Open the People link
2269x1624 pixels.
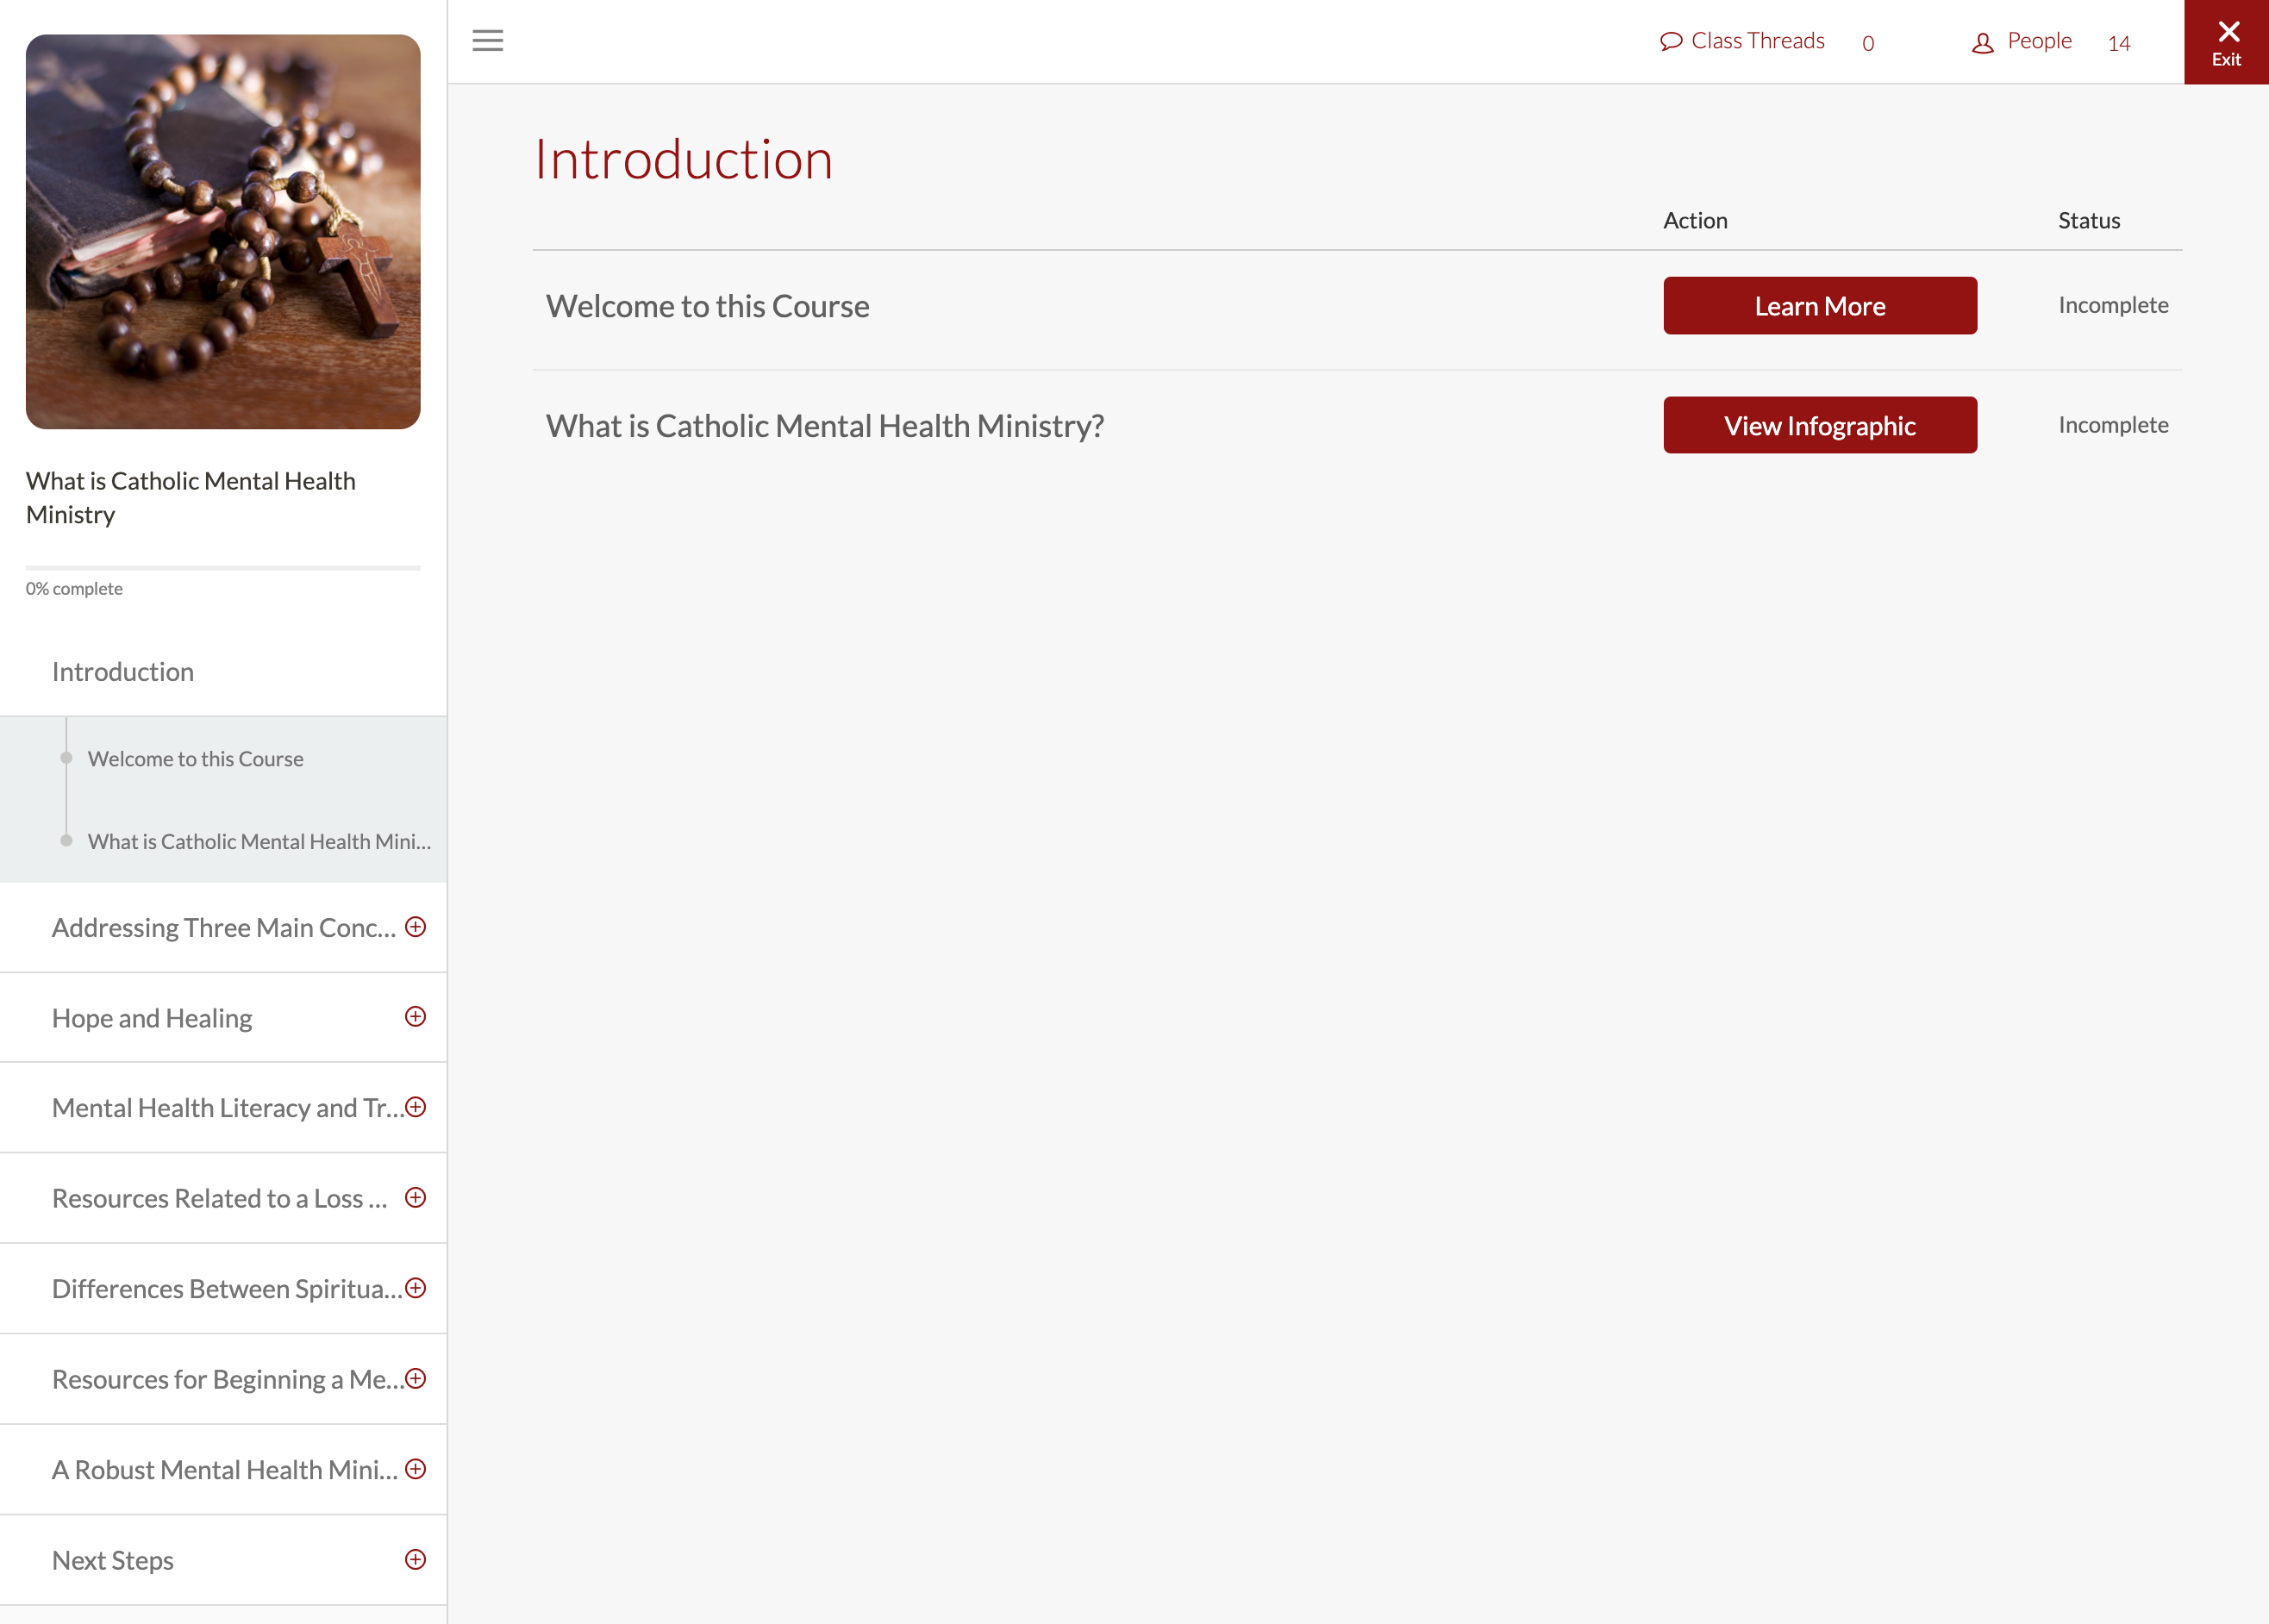coord(2039,41)
